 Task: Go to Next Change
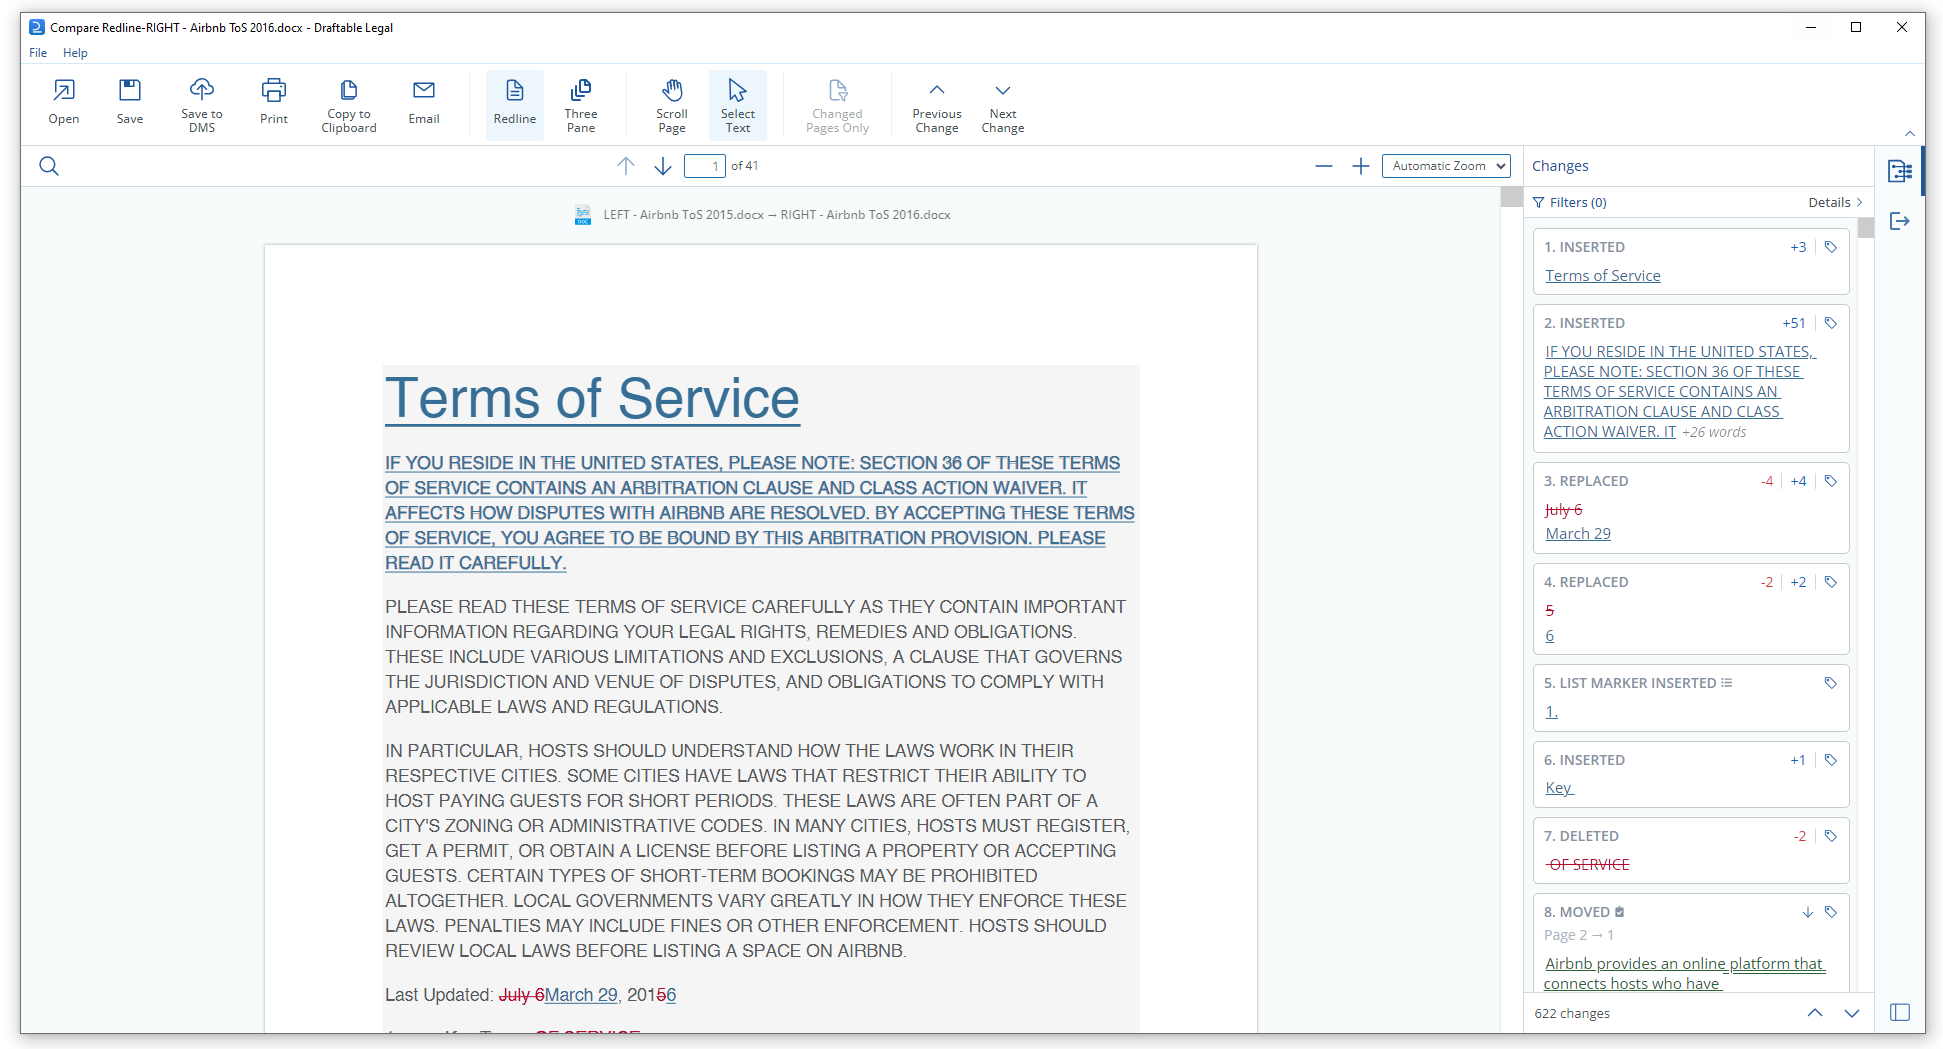tap(1003, 105)
